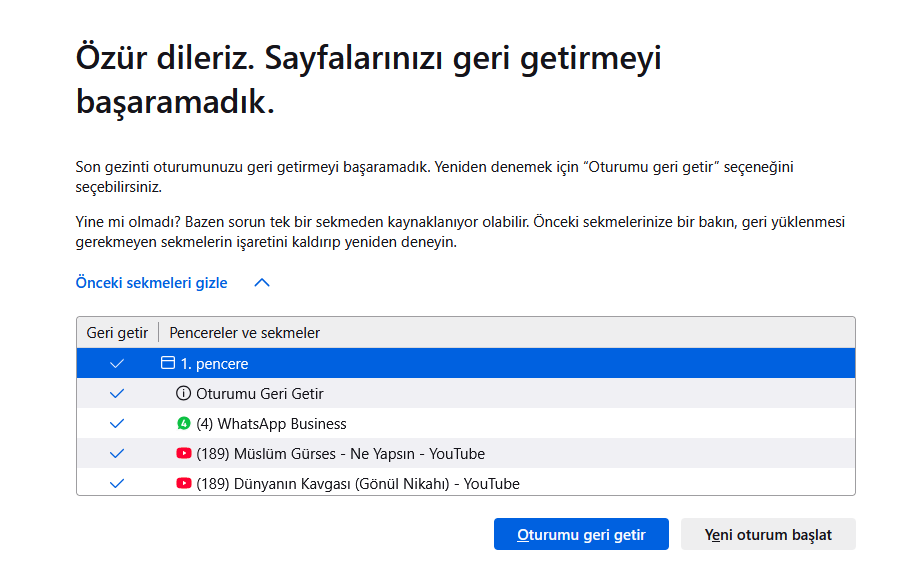Select the Müslüm Gürses - Ne Yapsın row
This screenshot has height=563, width=917.
pos(466,453)
